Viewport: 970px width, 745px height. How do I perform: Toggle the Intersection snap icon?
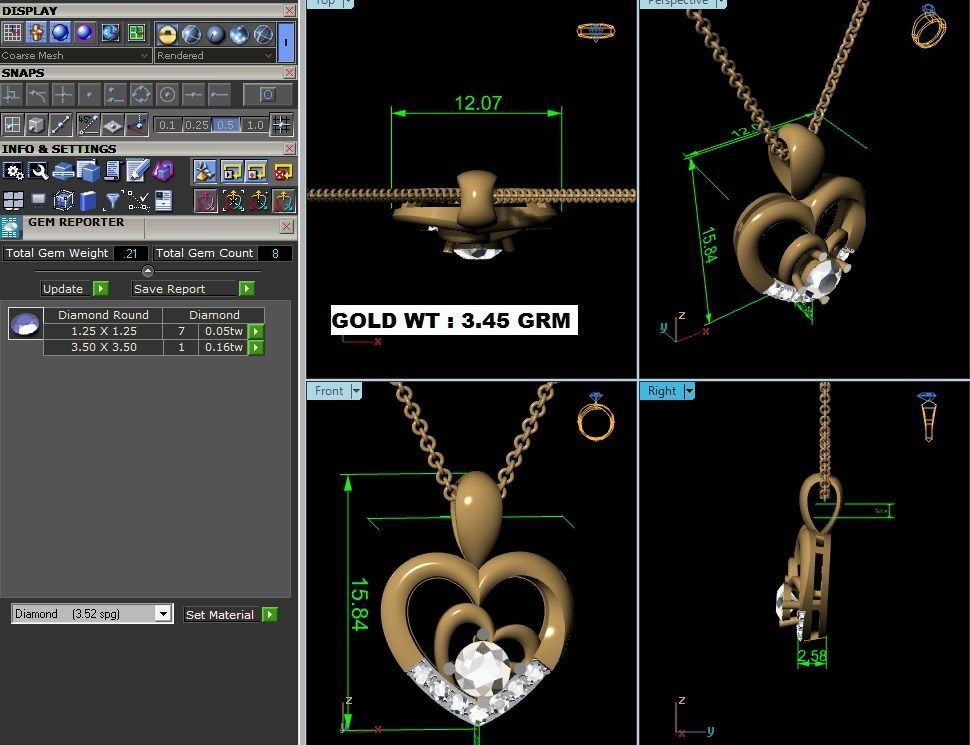[x=63, y=95]
